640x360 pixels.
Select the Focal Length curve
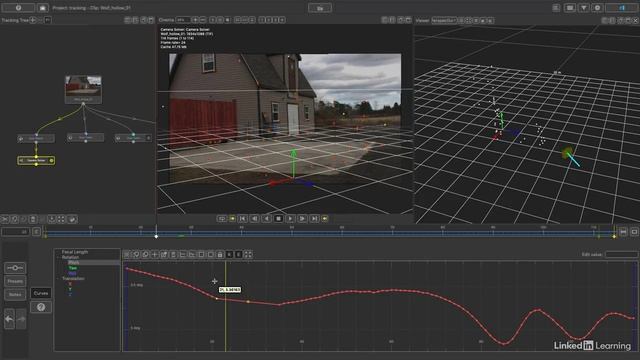coord(75,252)
